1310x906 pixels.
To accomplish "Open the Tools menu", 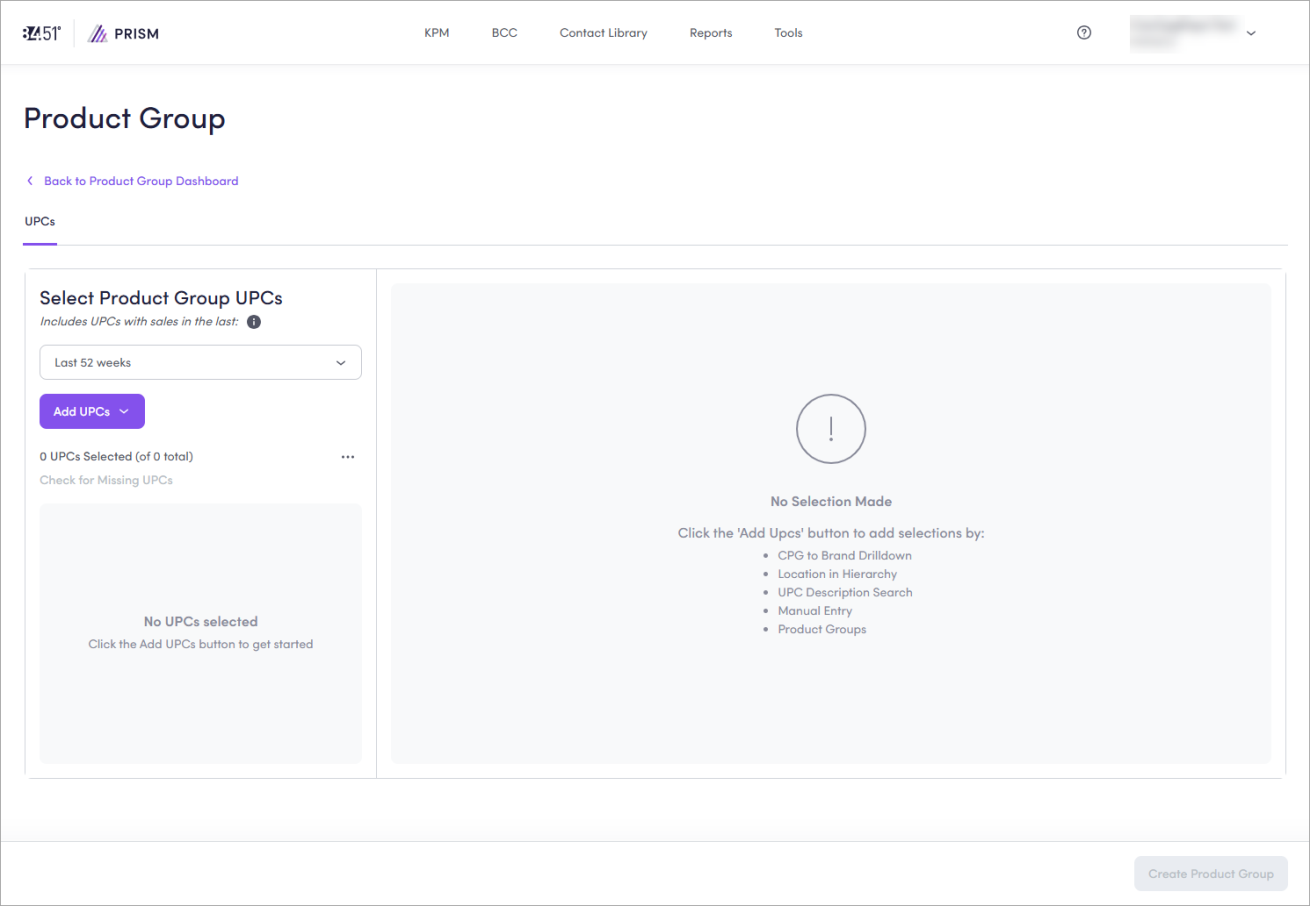I will [788, 33].
